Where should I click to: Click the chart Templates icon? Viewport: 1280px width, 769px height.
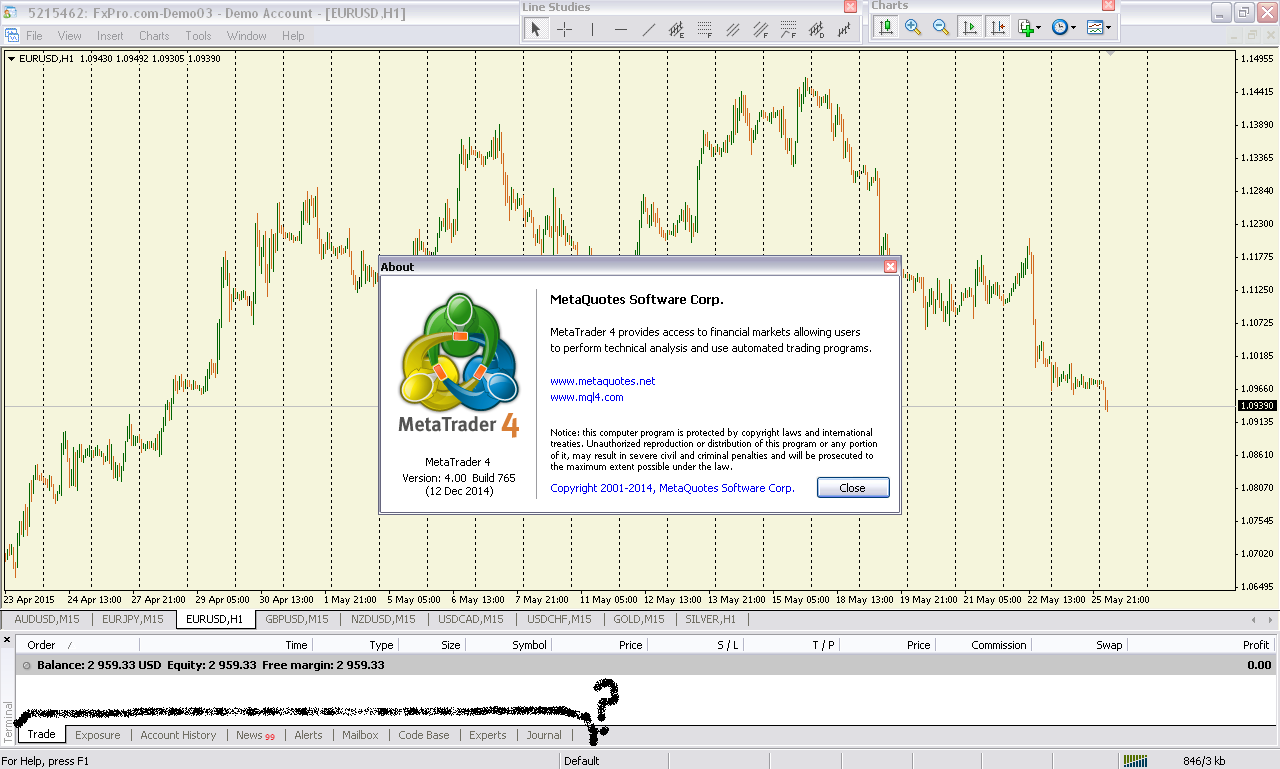tap(1095, 27)
